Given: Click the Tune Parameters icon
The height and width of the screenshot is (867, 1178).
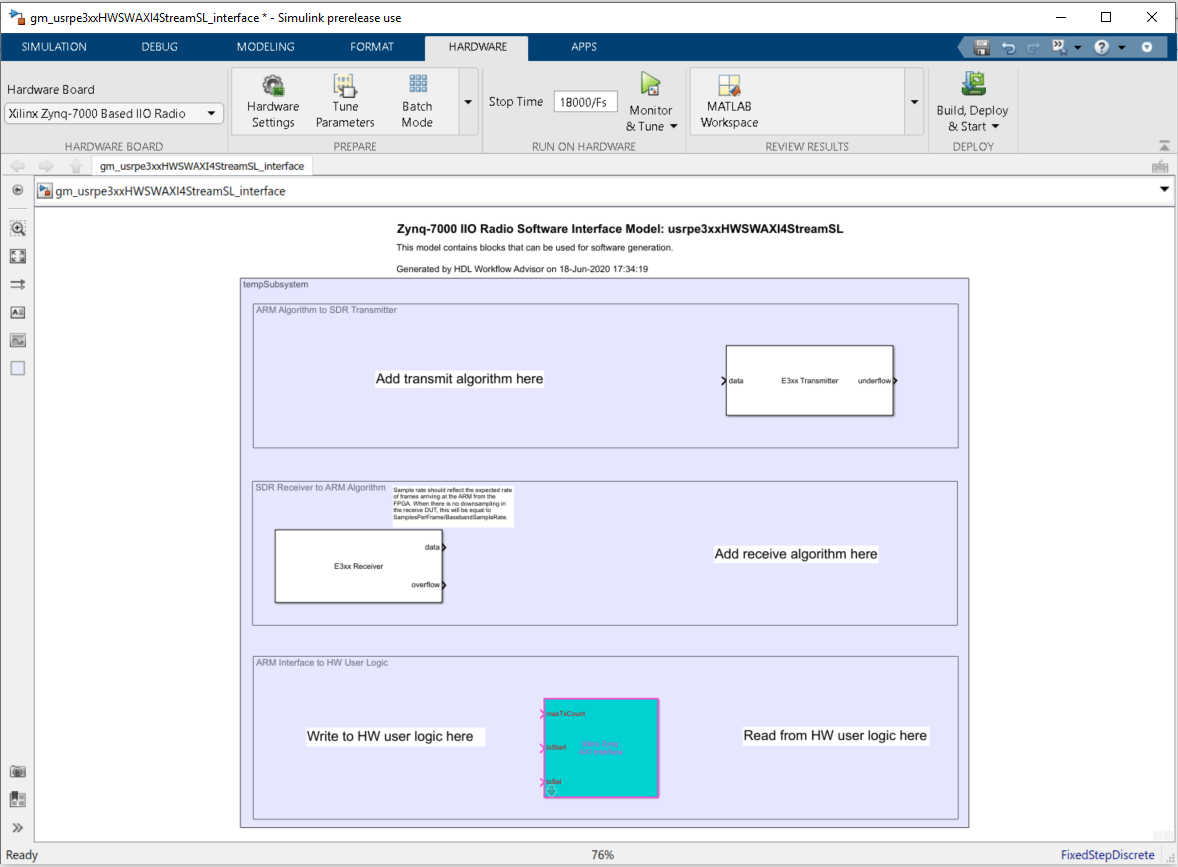Looking at the screenshot, I should click(x=345, y=86).
